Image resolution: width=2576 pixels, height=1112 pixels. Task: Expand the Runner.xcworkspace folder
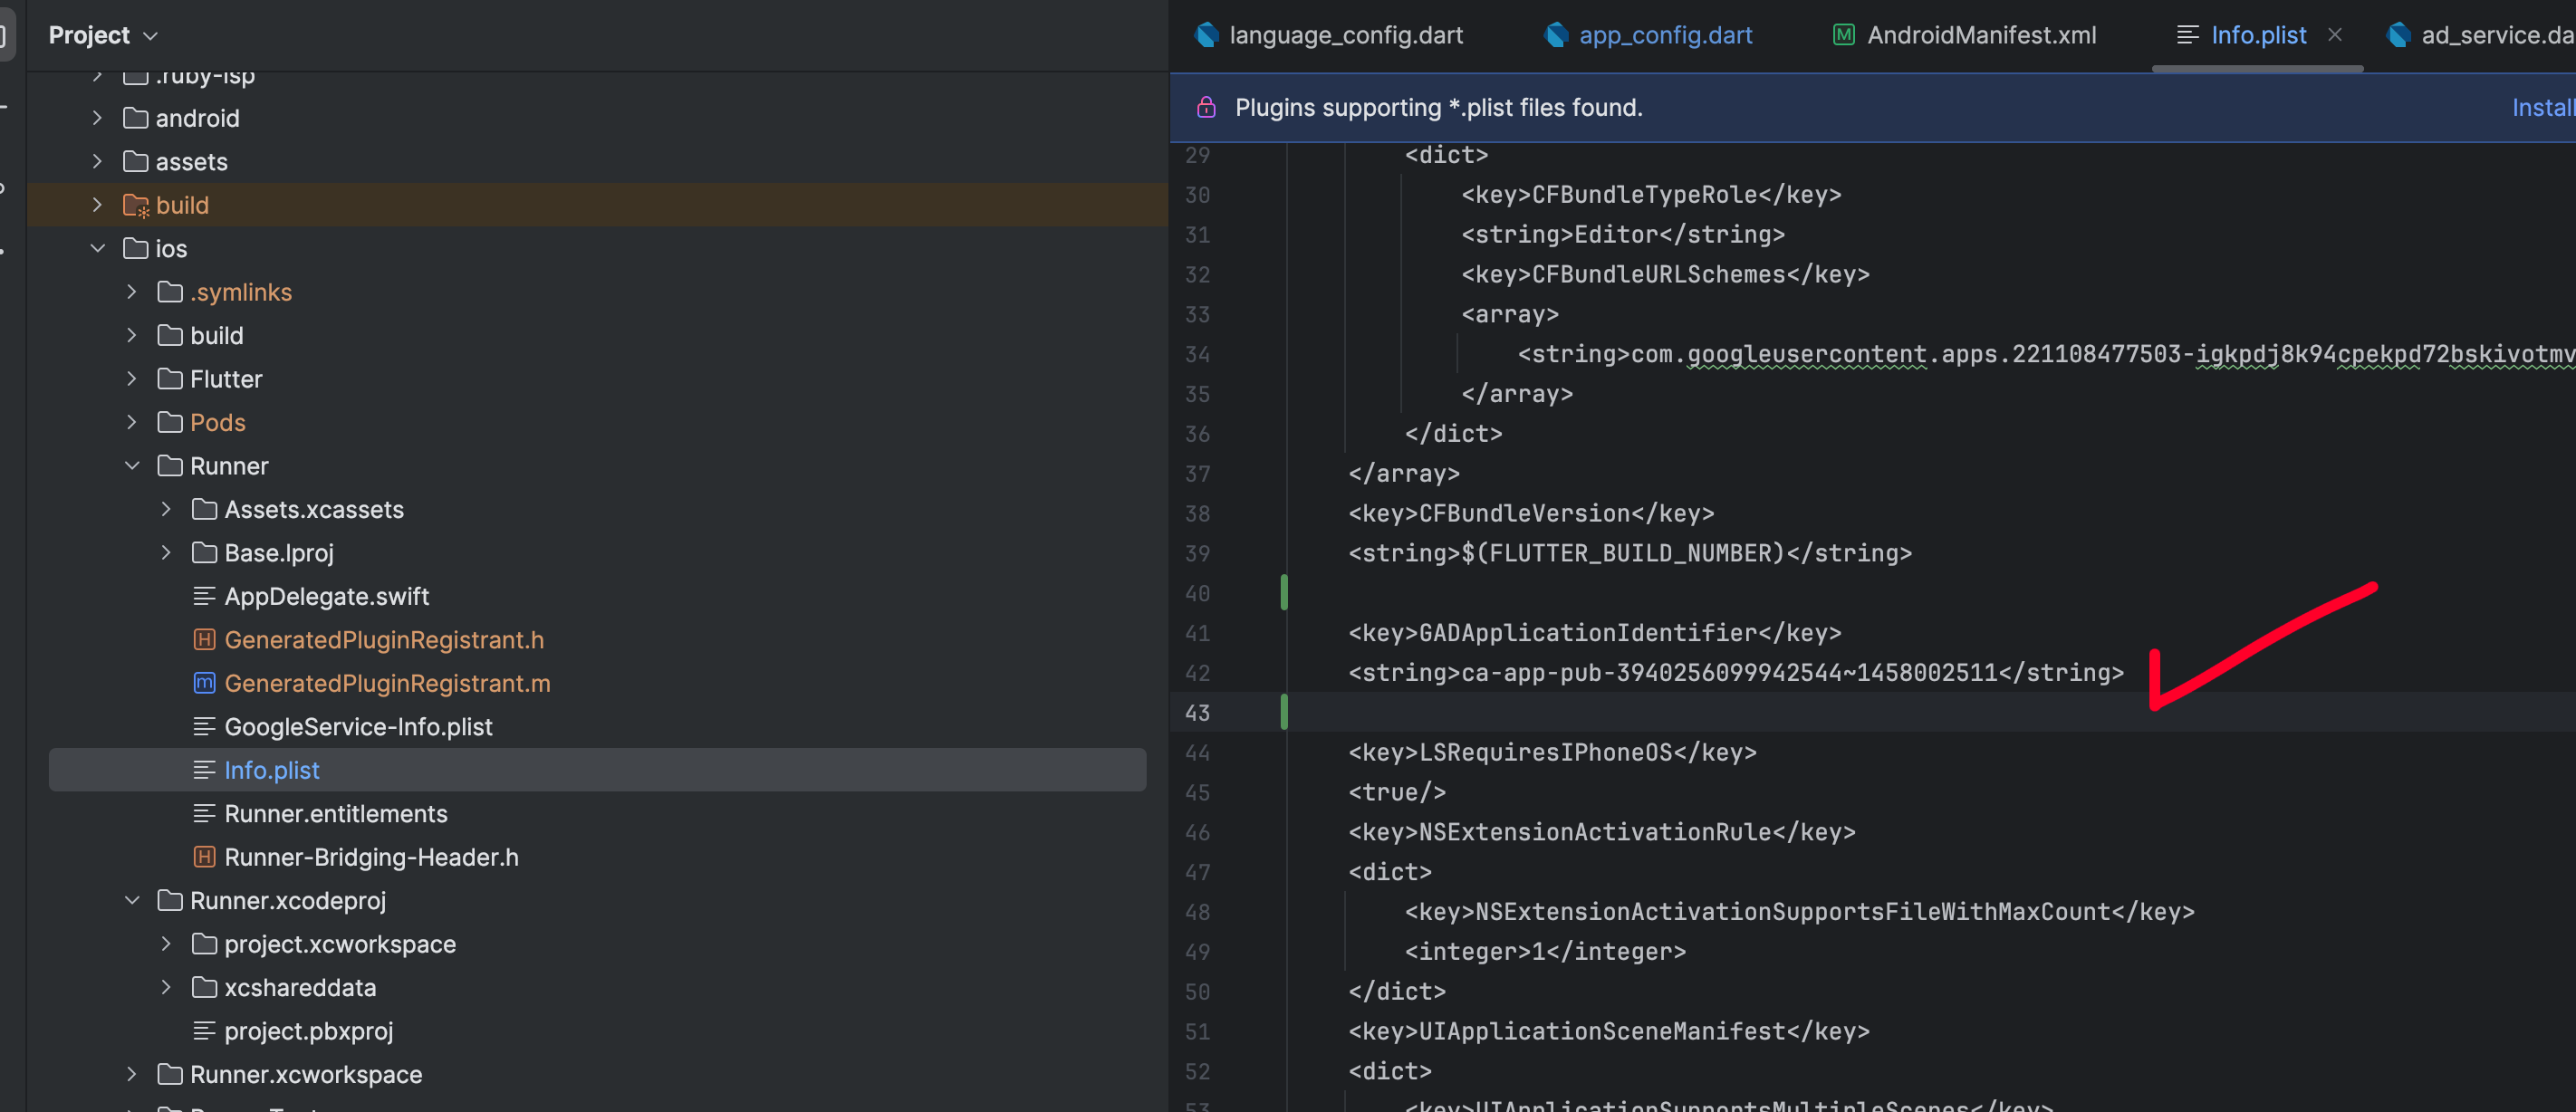[x=131, y=1074]
